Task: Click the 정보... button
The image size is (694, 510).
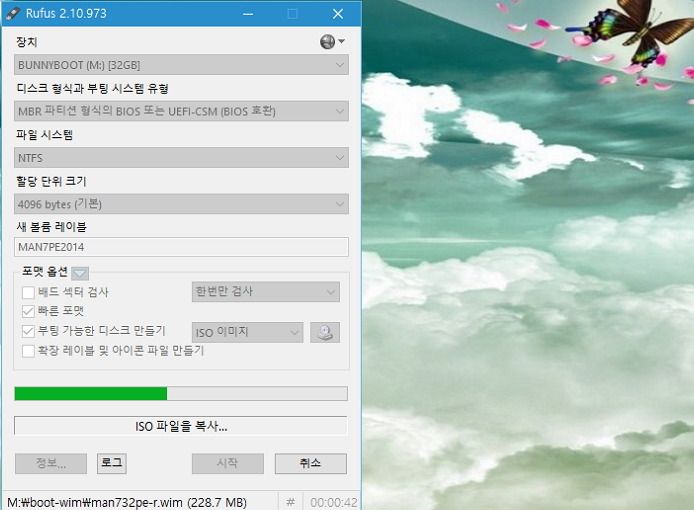Action: tap(51, 464)
